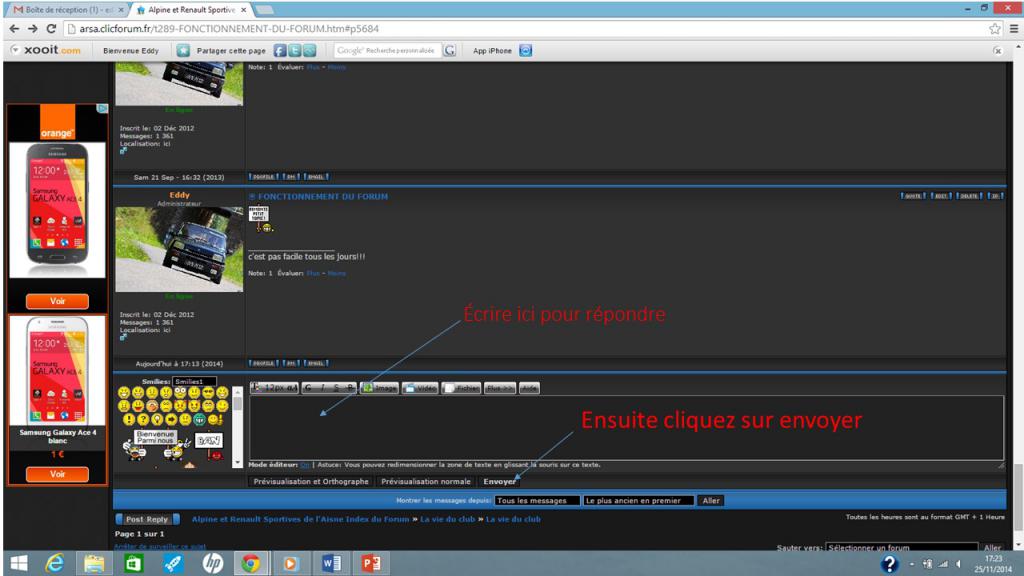1024x576 pixels.
Task: Reload the forum page
Action: [x=51, y=29]
